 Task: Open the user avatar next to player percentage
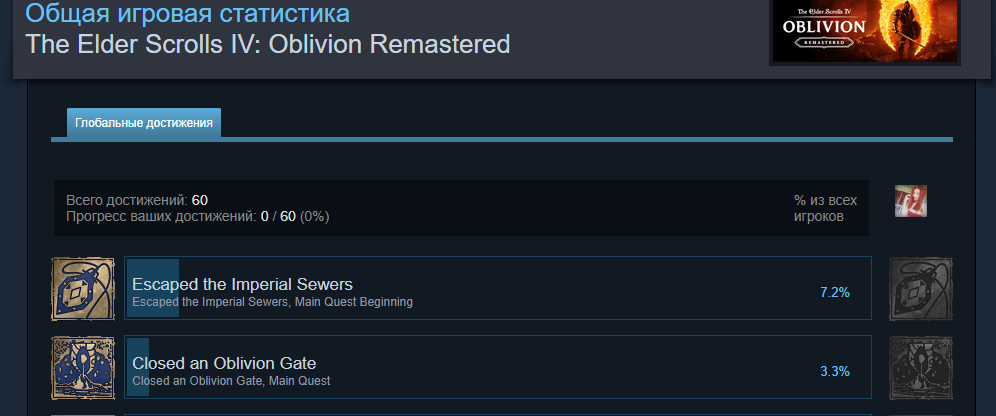click(911, 201)
